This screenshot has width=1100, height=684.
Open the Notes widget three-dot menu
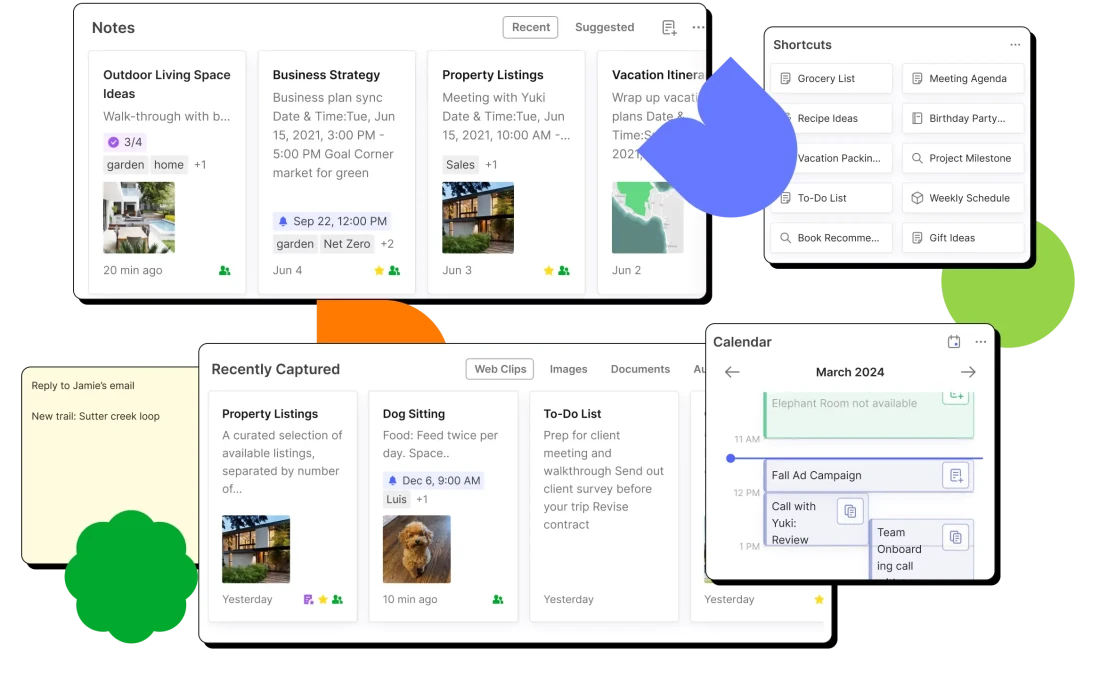pyautogui.click(x=698, y=28)
